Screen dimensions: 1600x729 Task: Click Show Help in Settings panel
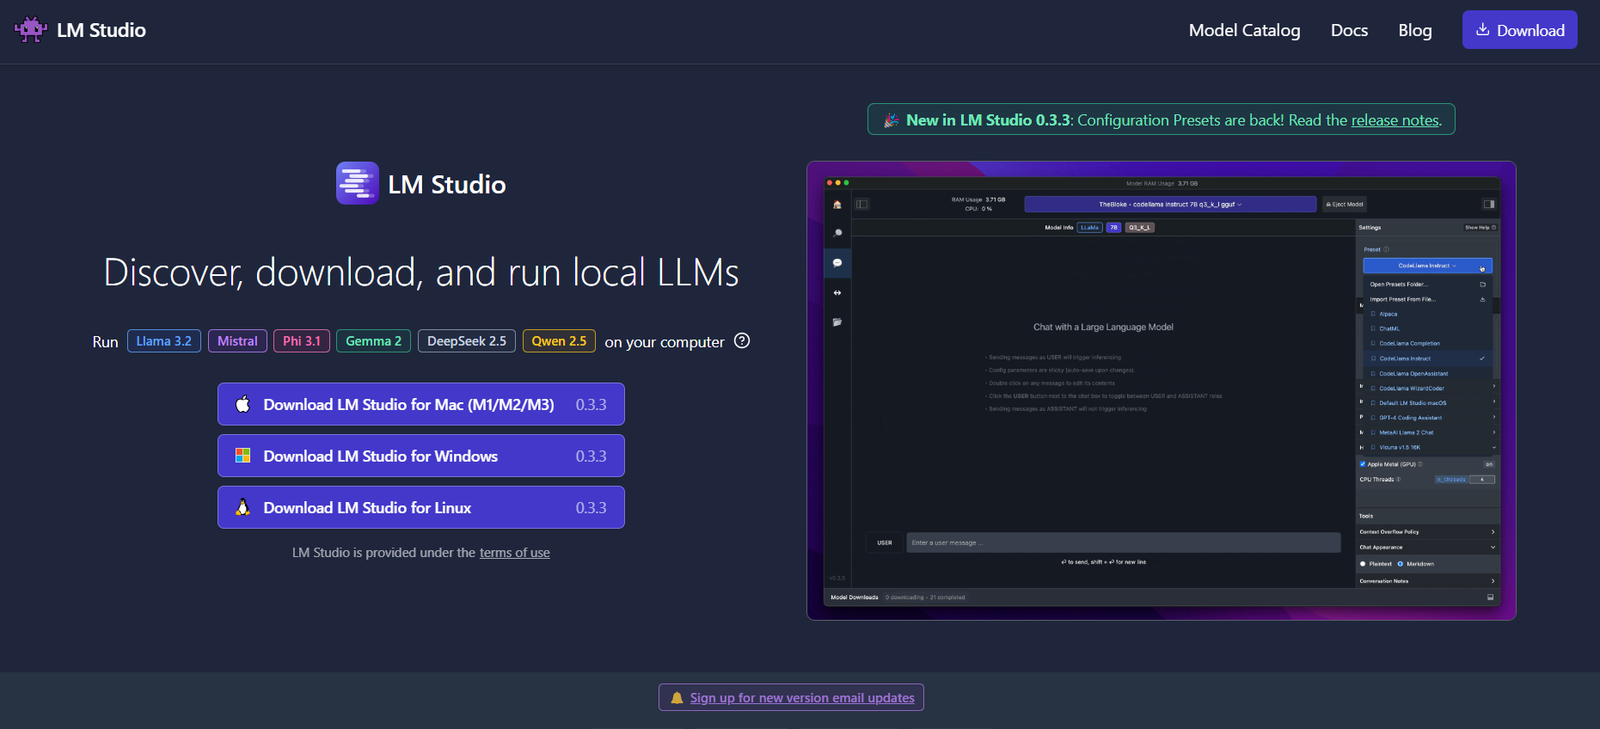pyautogui.click(x=1480, y=227)
